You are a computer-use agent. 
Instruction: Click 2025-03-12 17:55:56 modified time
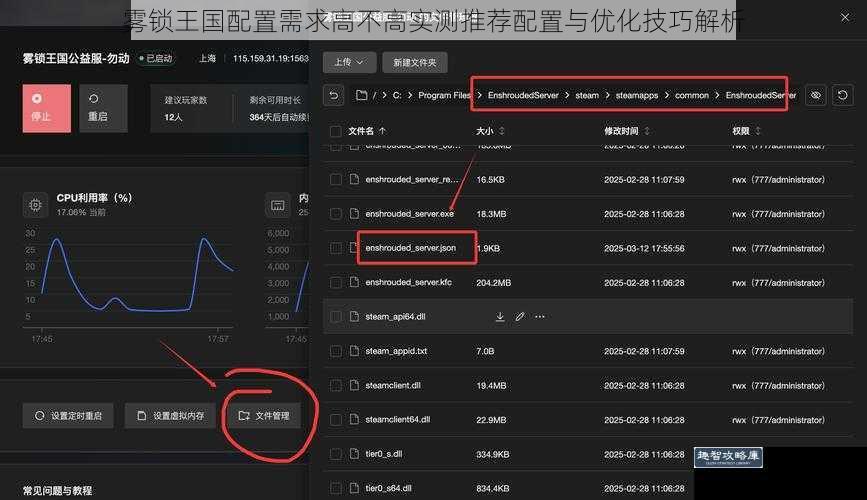[x=644, y=248]
